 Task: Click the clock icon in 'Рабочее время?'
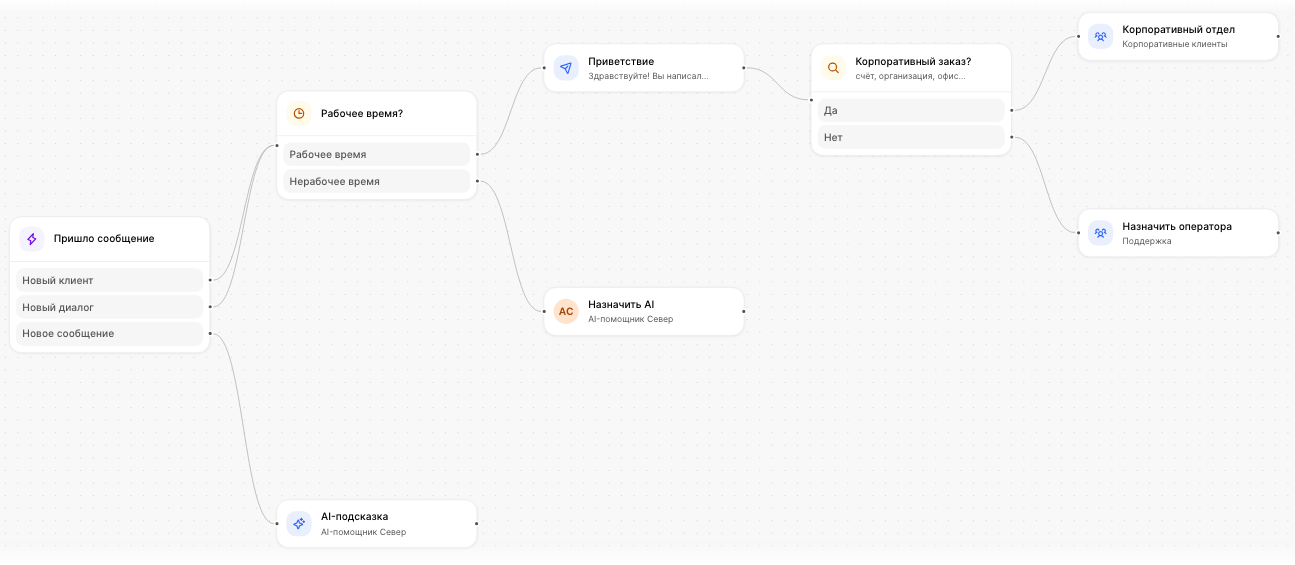click(x=298, y=113)
